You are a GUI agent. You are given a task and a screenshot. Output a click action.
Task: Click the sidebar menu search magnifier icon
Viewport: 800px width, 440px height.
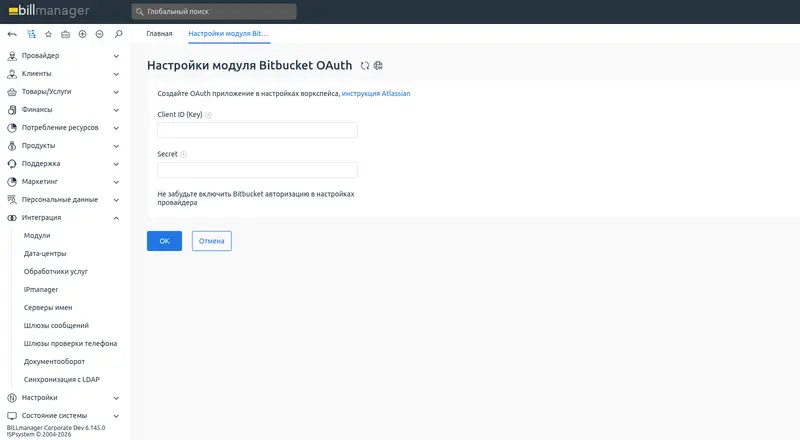click(x=118, y=34)
